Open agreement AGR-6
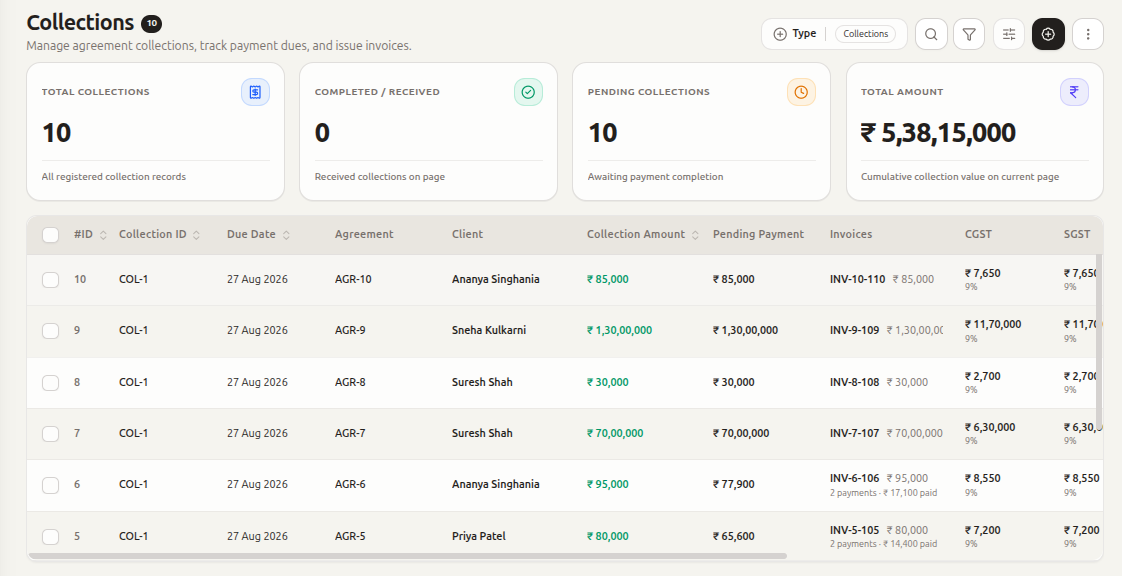The image size is (1122, 576). 350,484
